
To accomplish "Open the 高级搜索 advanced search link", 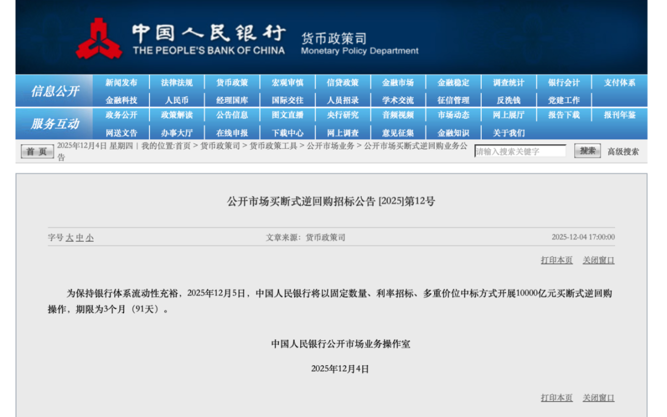I will tap(623, 152).
